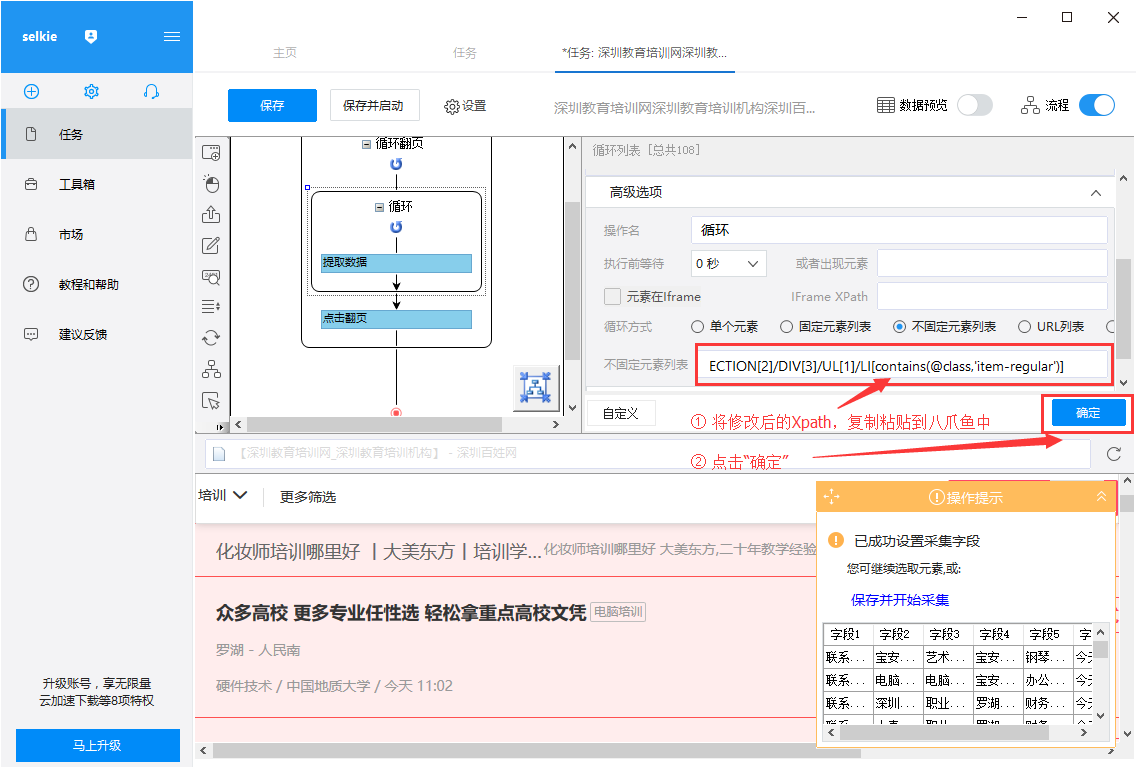
Task: Open the 培训 category dropdown
Action: (x=223, y=495)
